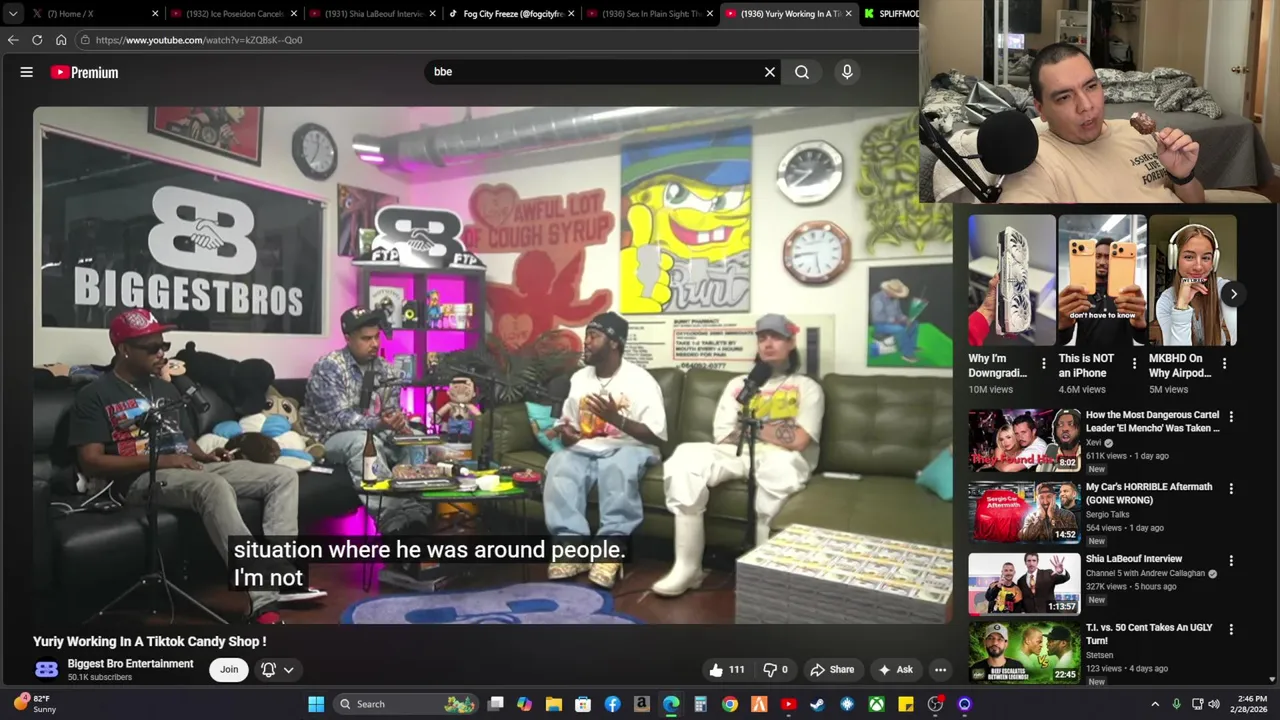The height and width of the screenshot is (720, 1280).
Task: Open options menu for T.I. vs. 50 Cent video
Action: pos(1231,630)
